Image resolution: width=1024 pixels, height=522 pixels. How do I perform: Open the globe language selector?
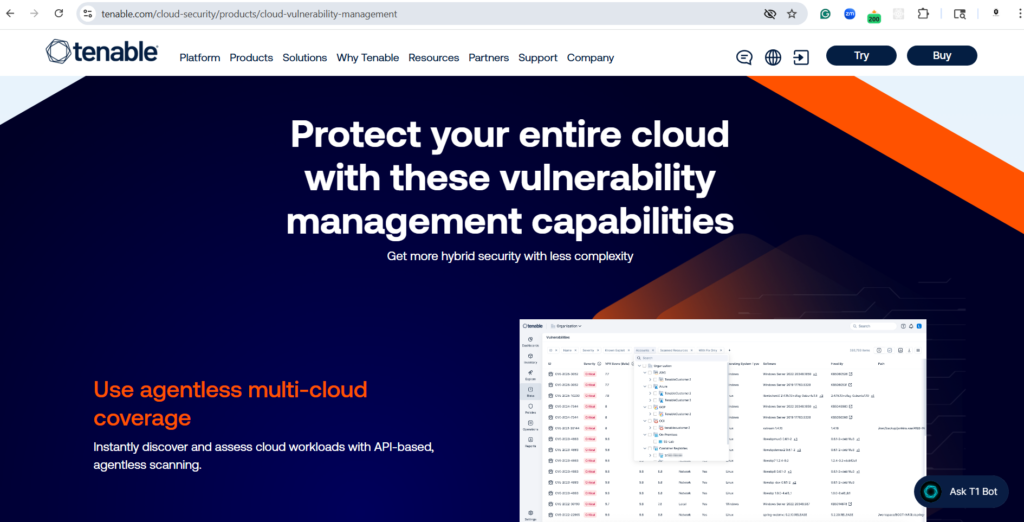[x=773, y=57]
